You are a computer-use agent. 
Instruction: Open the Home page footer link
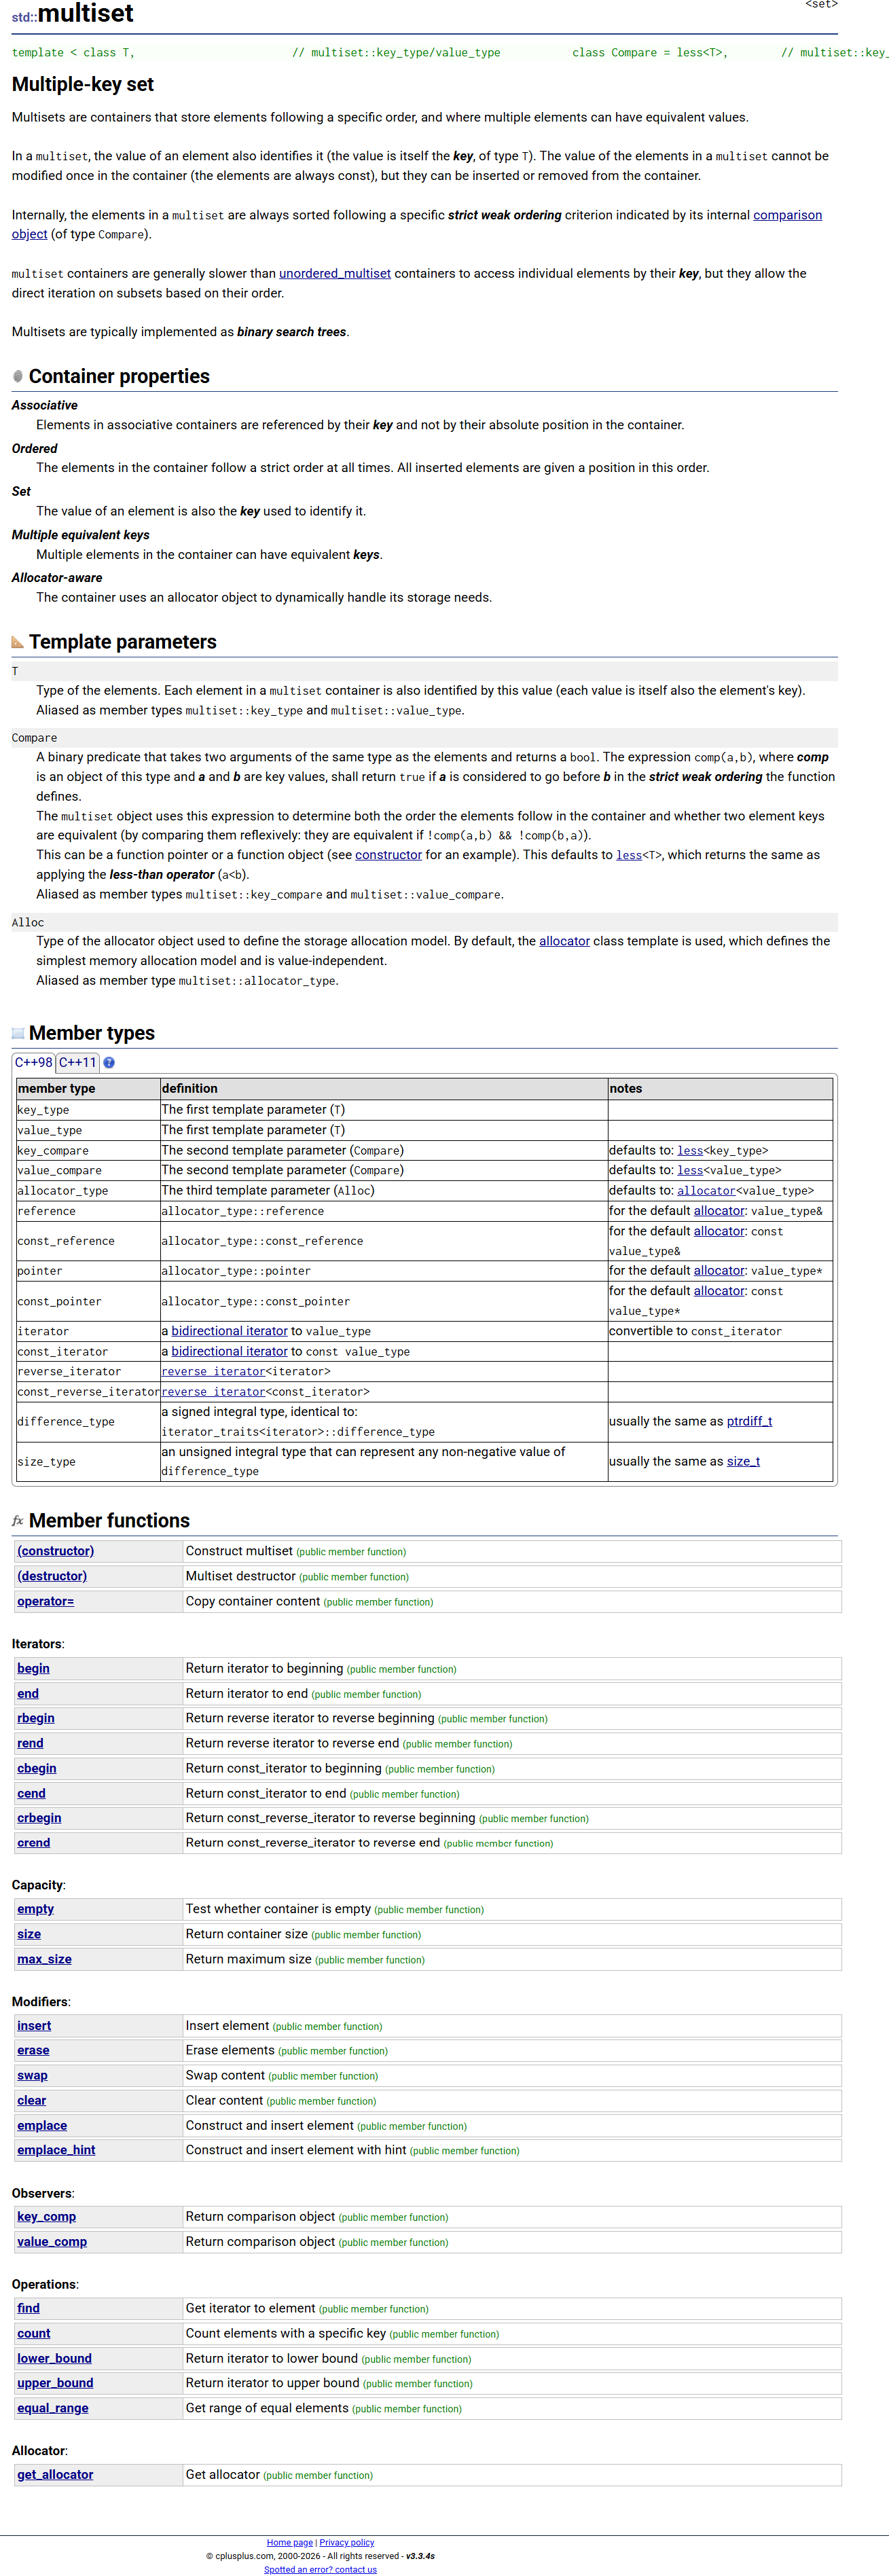click(290, 2542)
